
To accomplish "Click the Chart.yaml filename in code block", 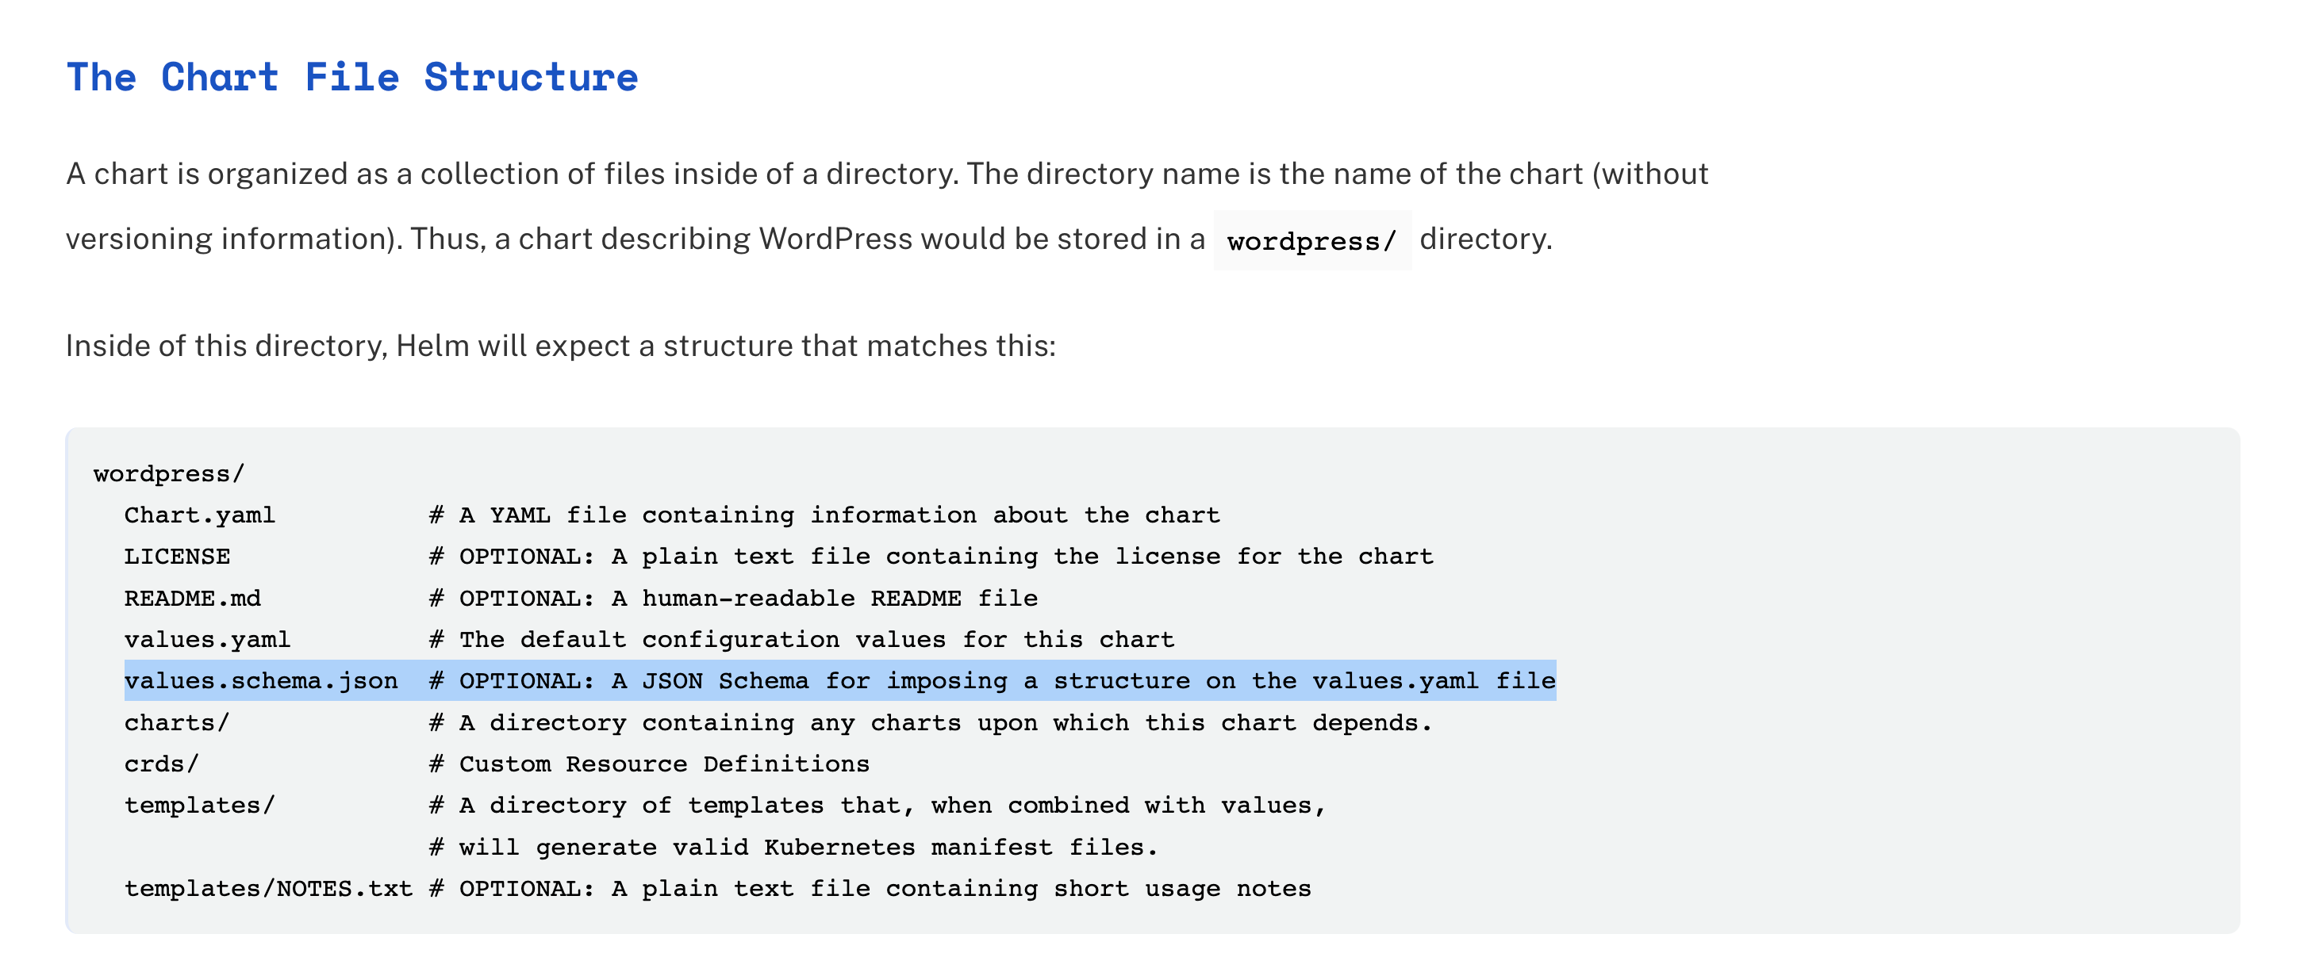I will pos(199,515).
